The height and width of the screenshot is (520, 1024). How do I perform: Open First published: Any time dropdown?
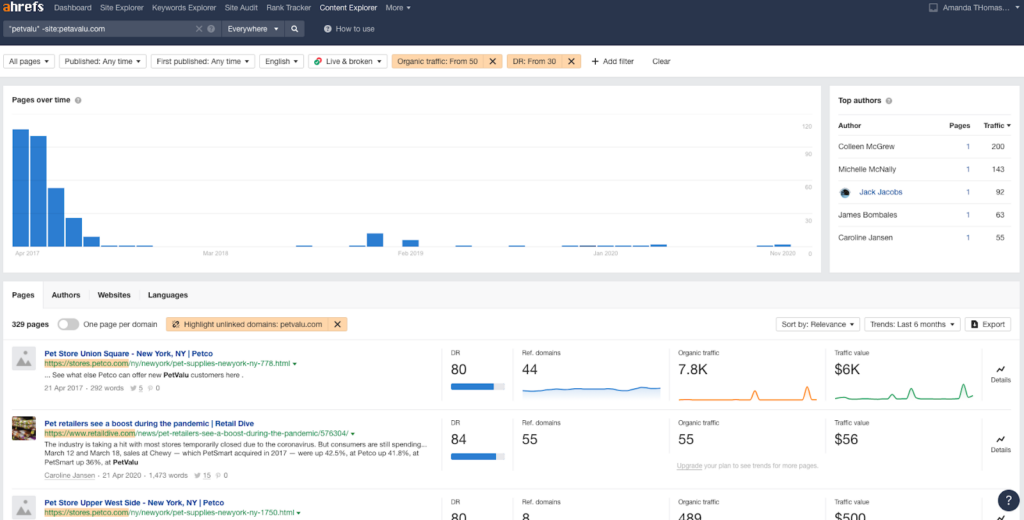click(203, 61)
